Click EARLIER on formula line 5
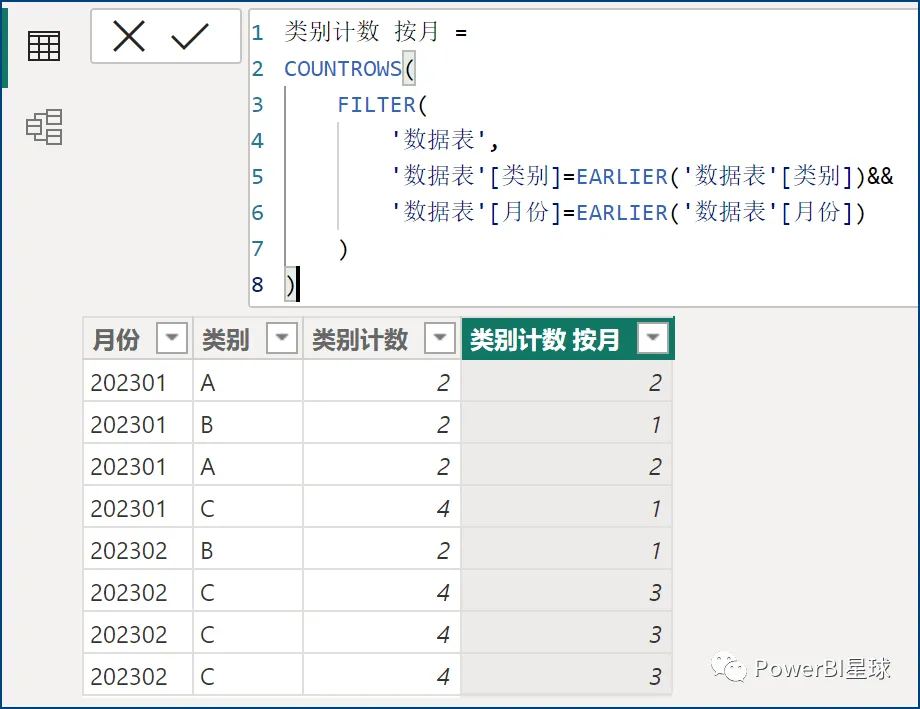 [622, 176]
